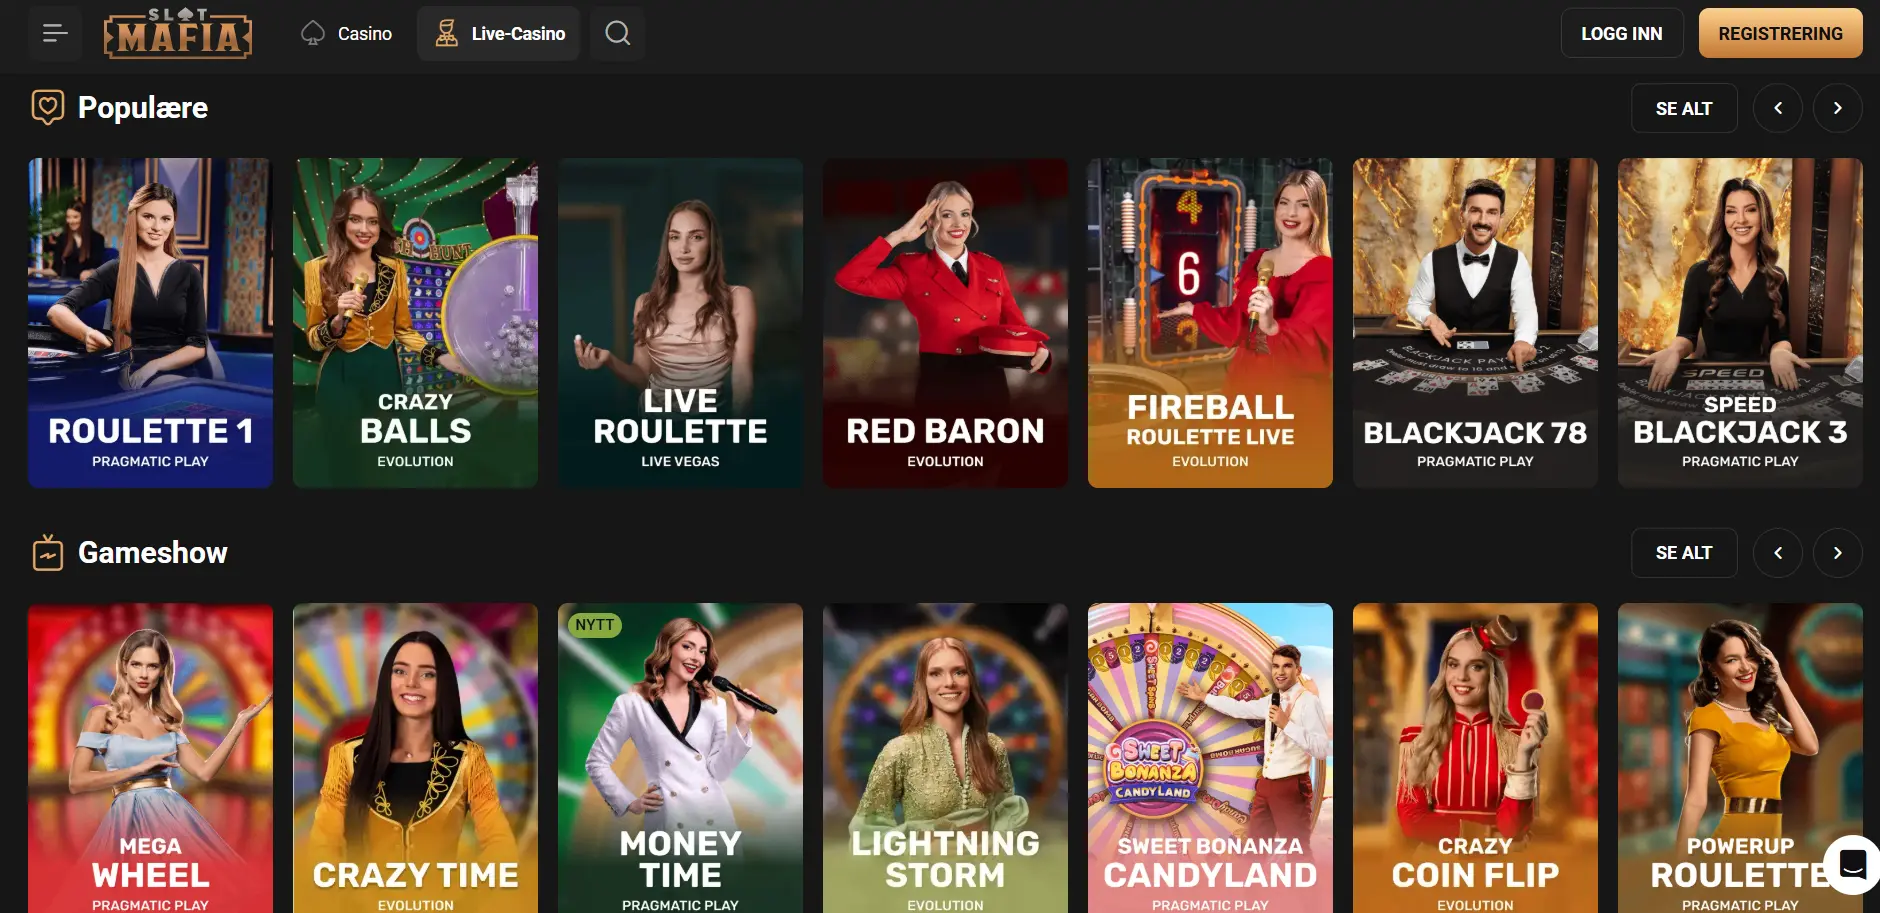
Task: Open the search magnifier icon
Action: pyautogui.click(x=618, y=34)
